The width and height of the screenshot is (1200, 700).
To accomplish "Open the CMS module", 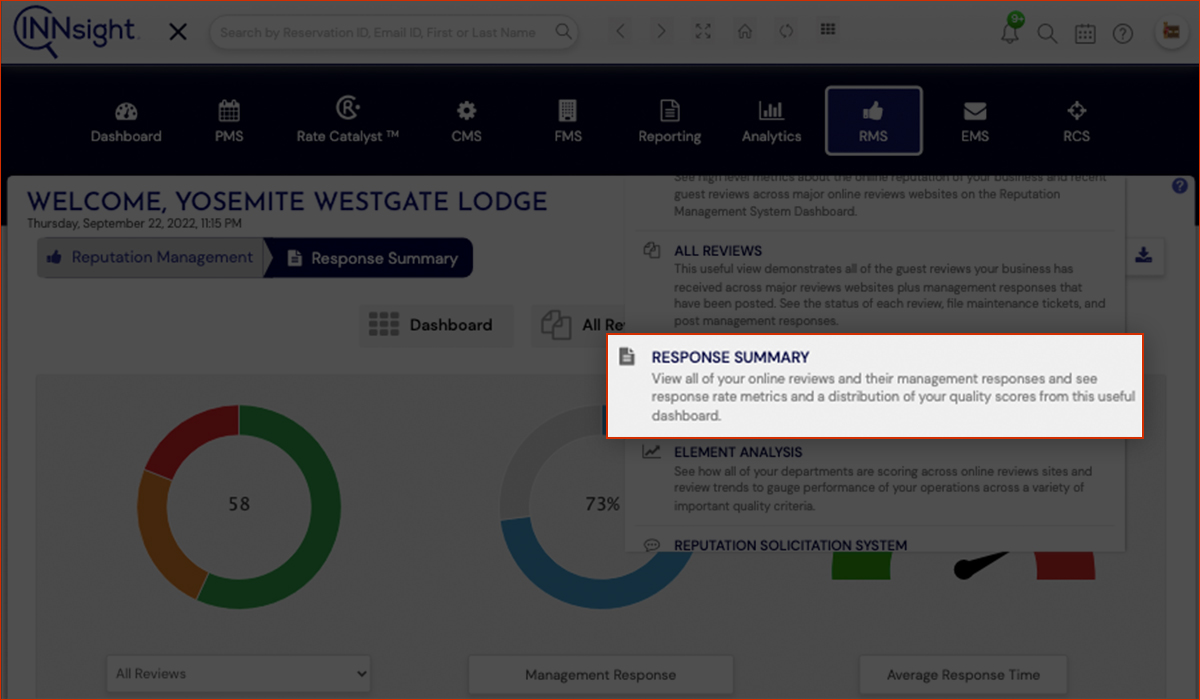I will point(467,121).
